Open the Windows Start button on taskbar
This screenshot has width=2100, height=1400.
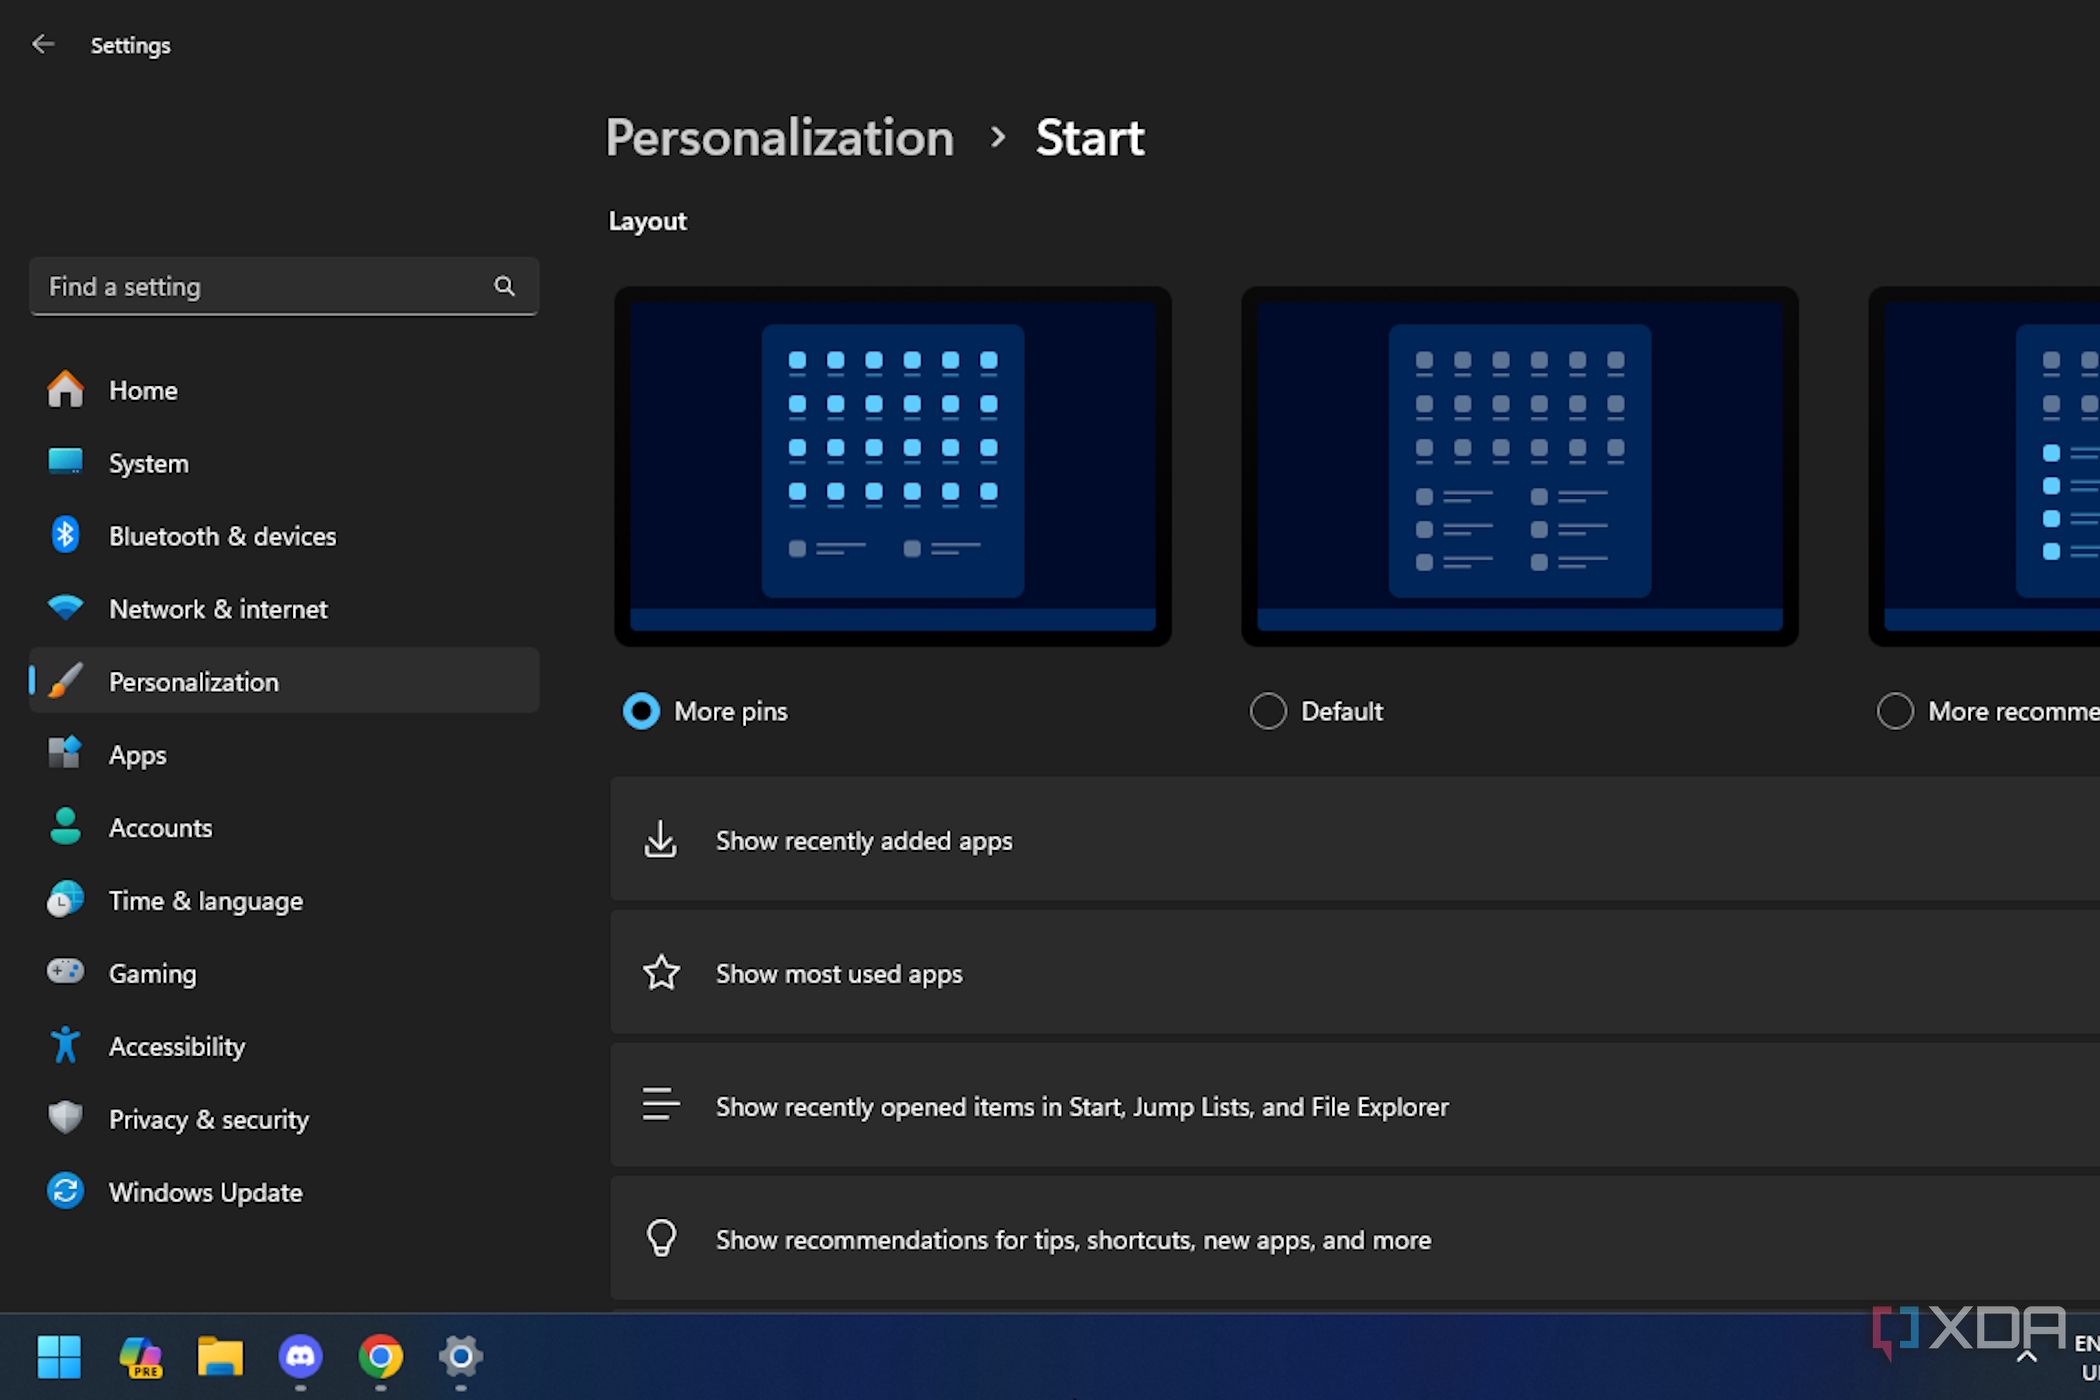click(x=59, y=1356)
